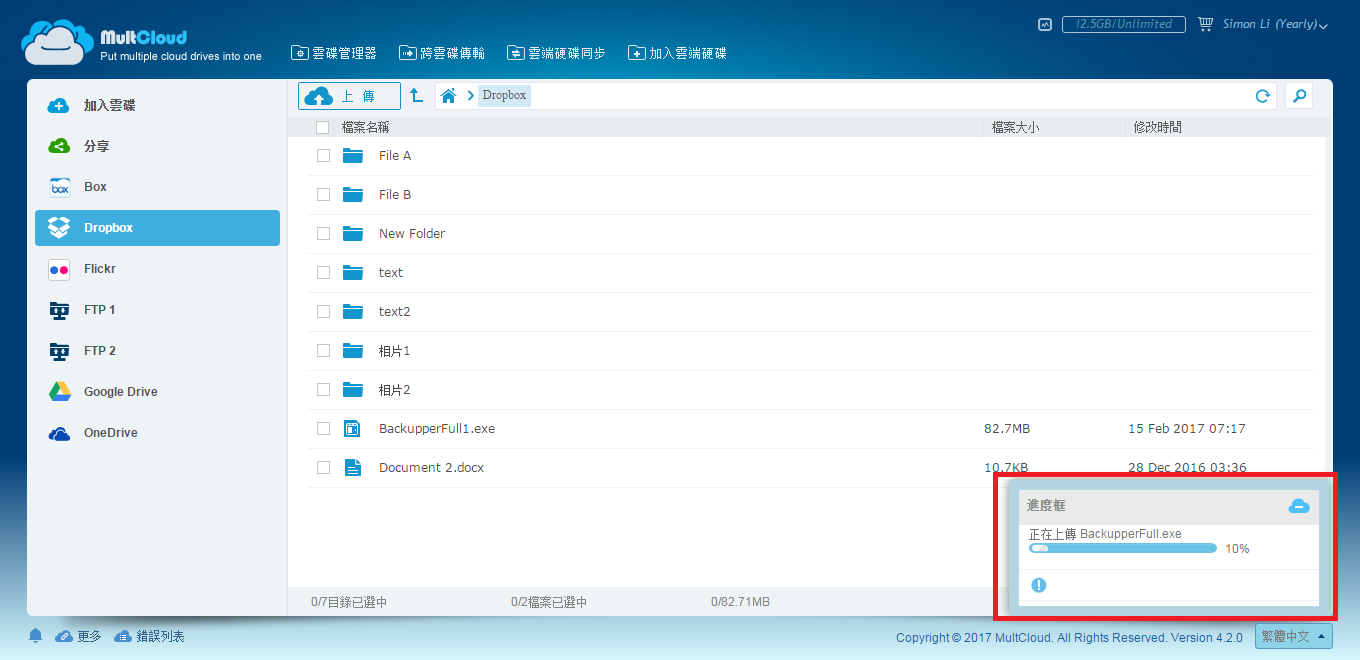Click the 加入雲碟 sidebar item
Screen dimensions: 1360x660
click(157, 105)
